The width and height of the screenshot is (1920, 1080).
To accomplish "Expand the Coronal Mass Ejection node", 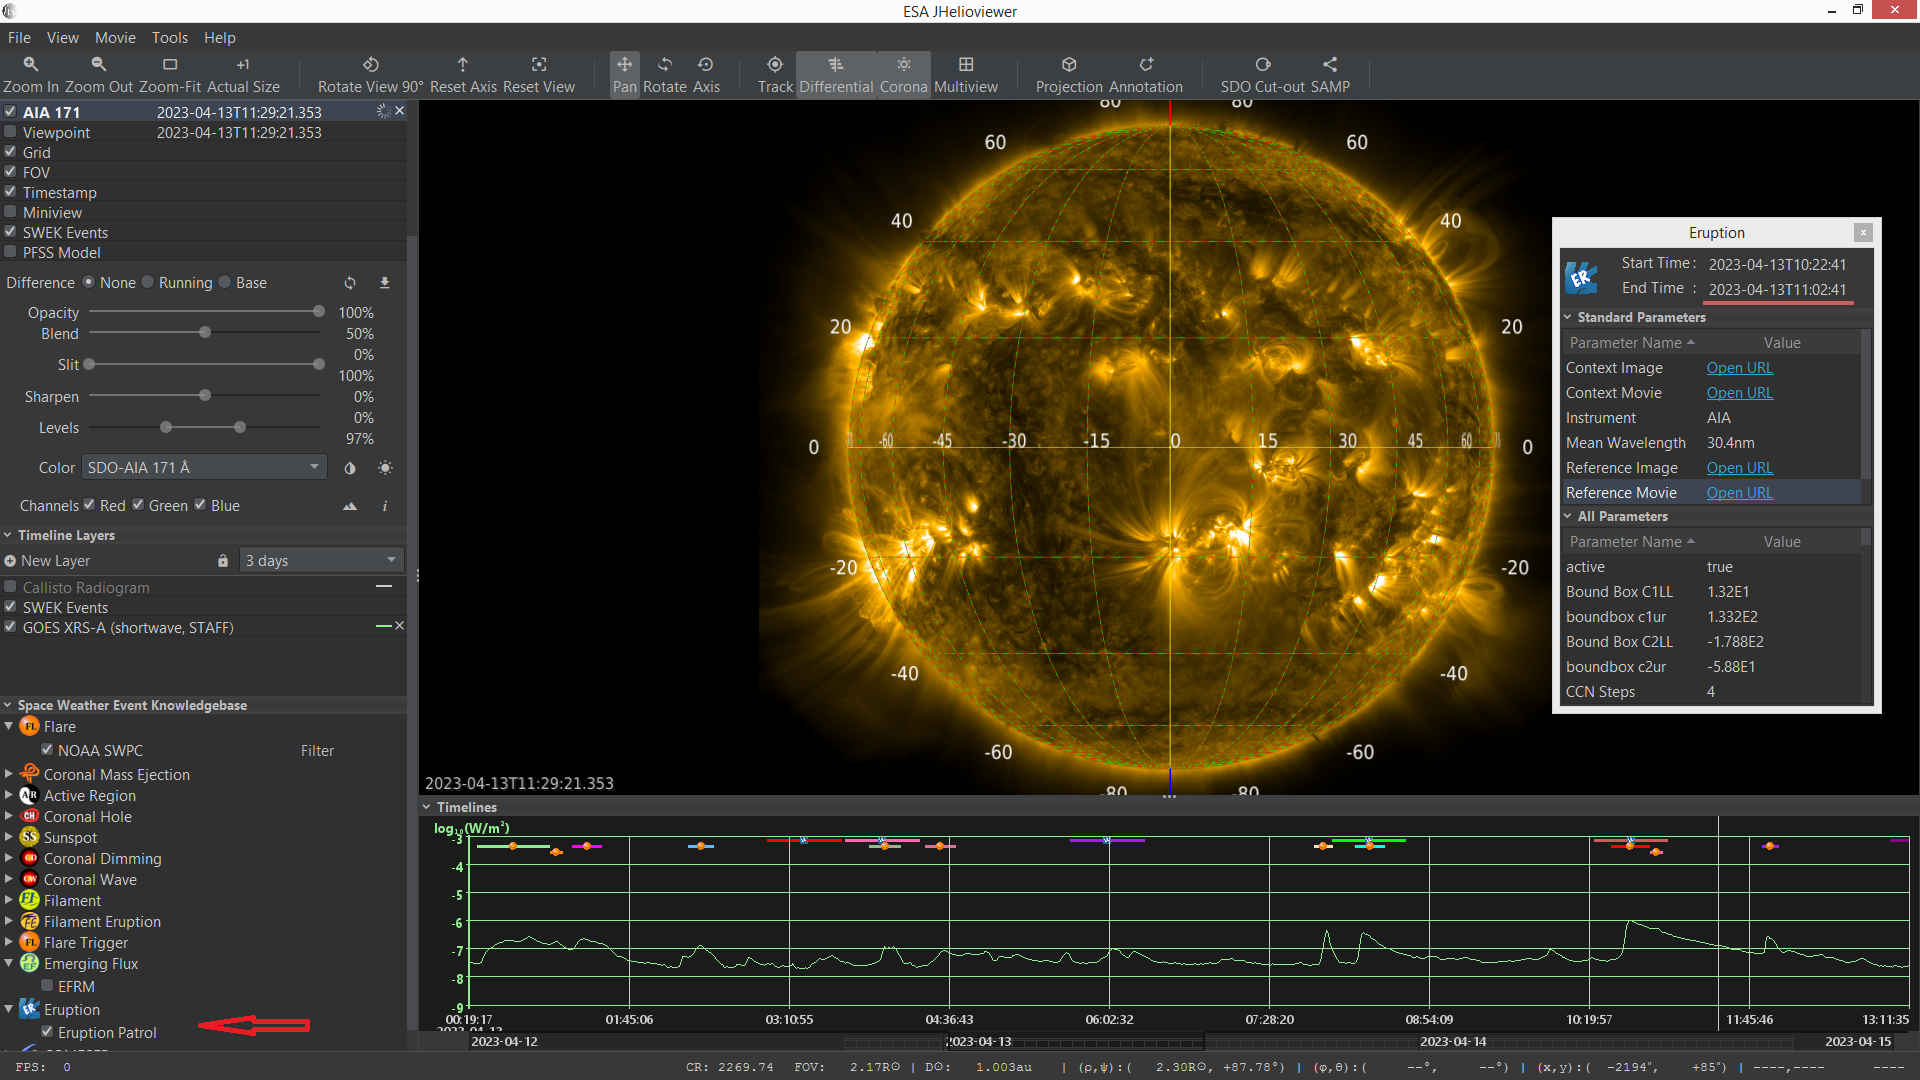I will [9, 774].
